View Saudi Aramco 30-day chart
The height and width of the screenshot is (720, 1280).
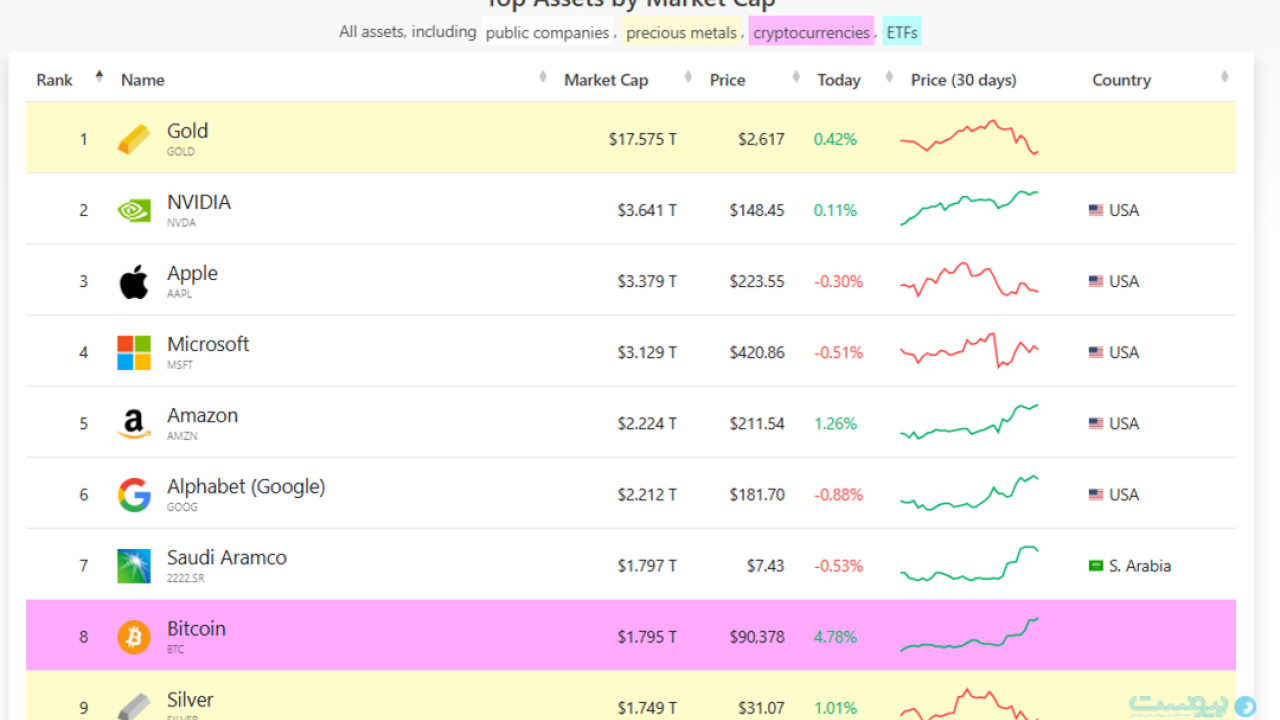pyautogui.click(x=969, y=564)
